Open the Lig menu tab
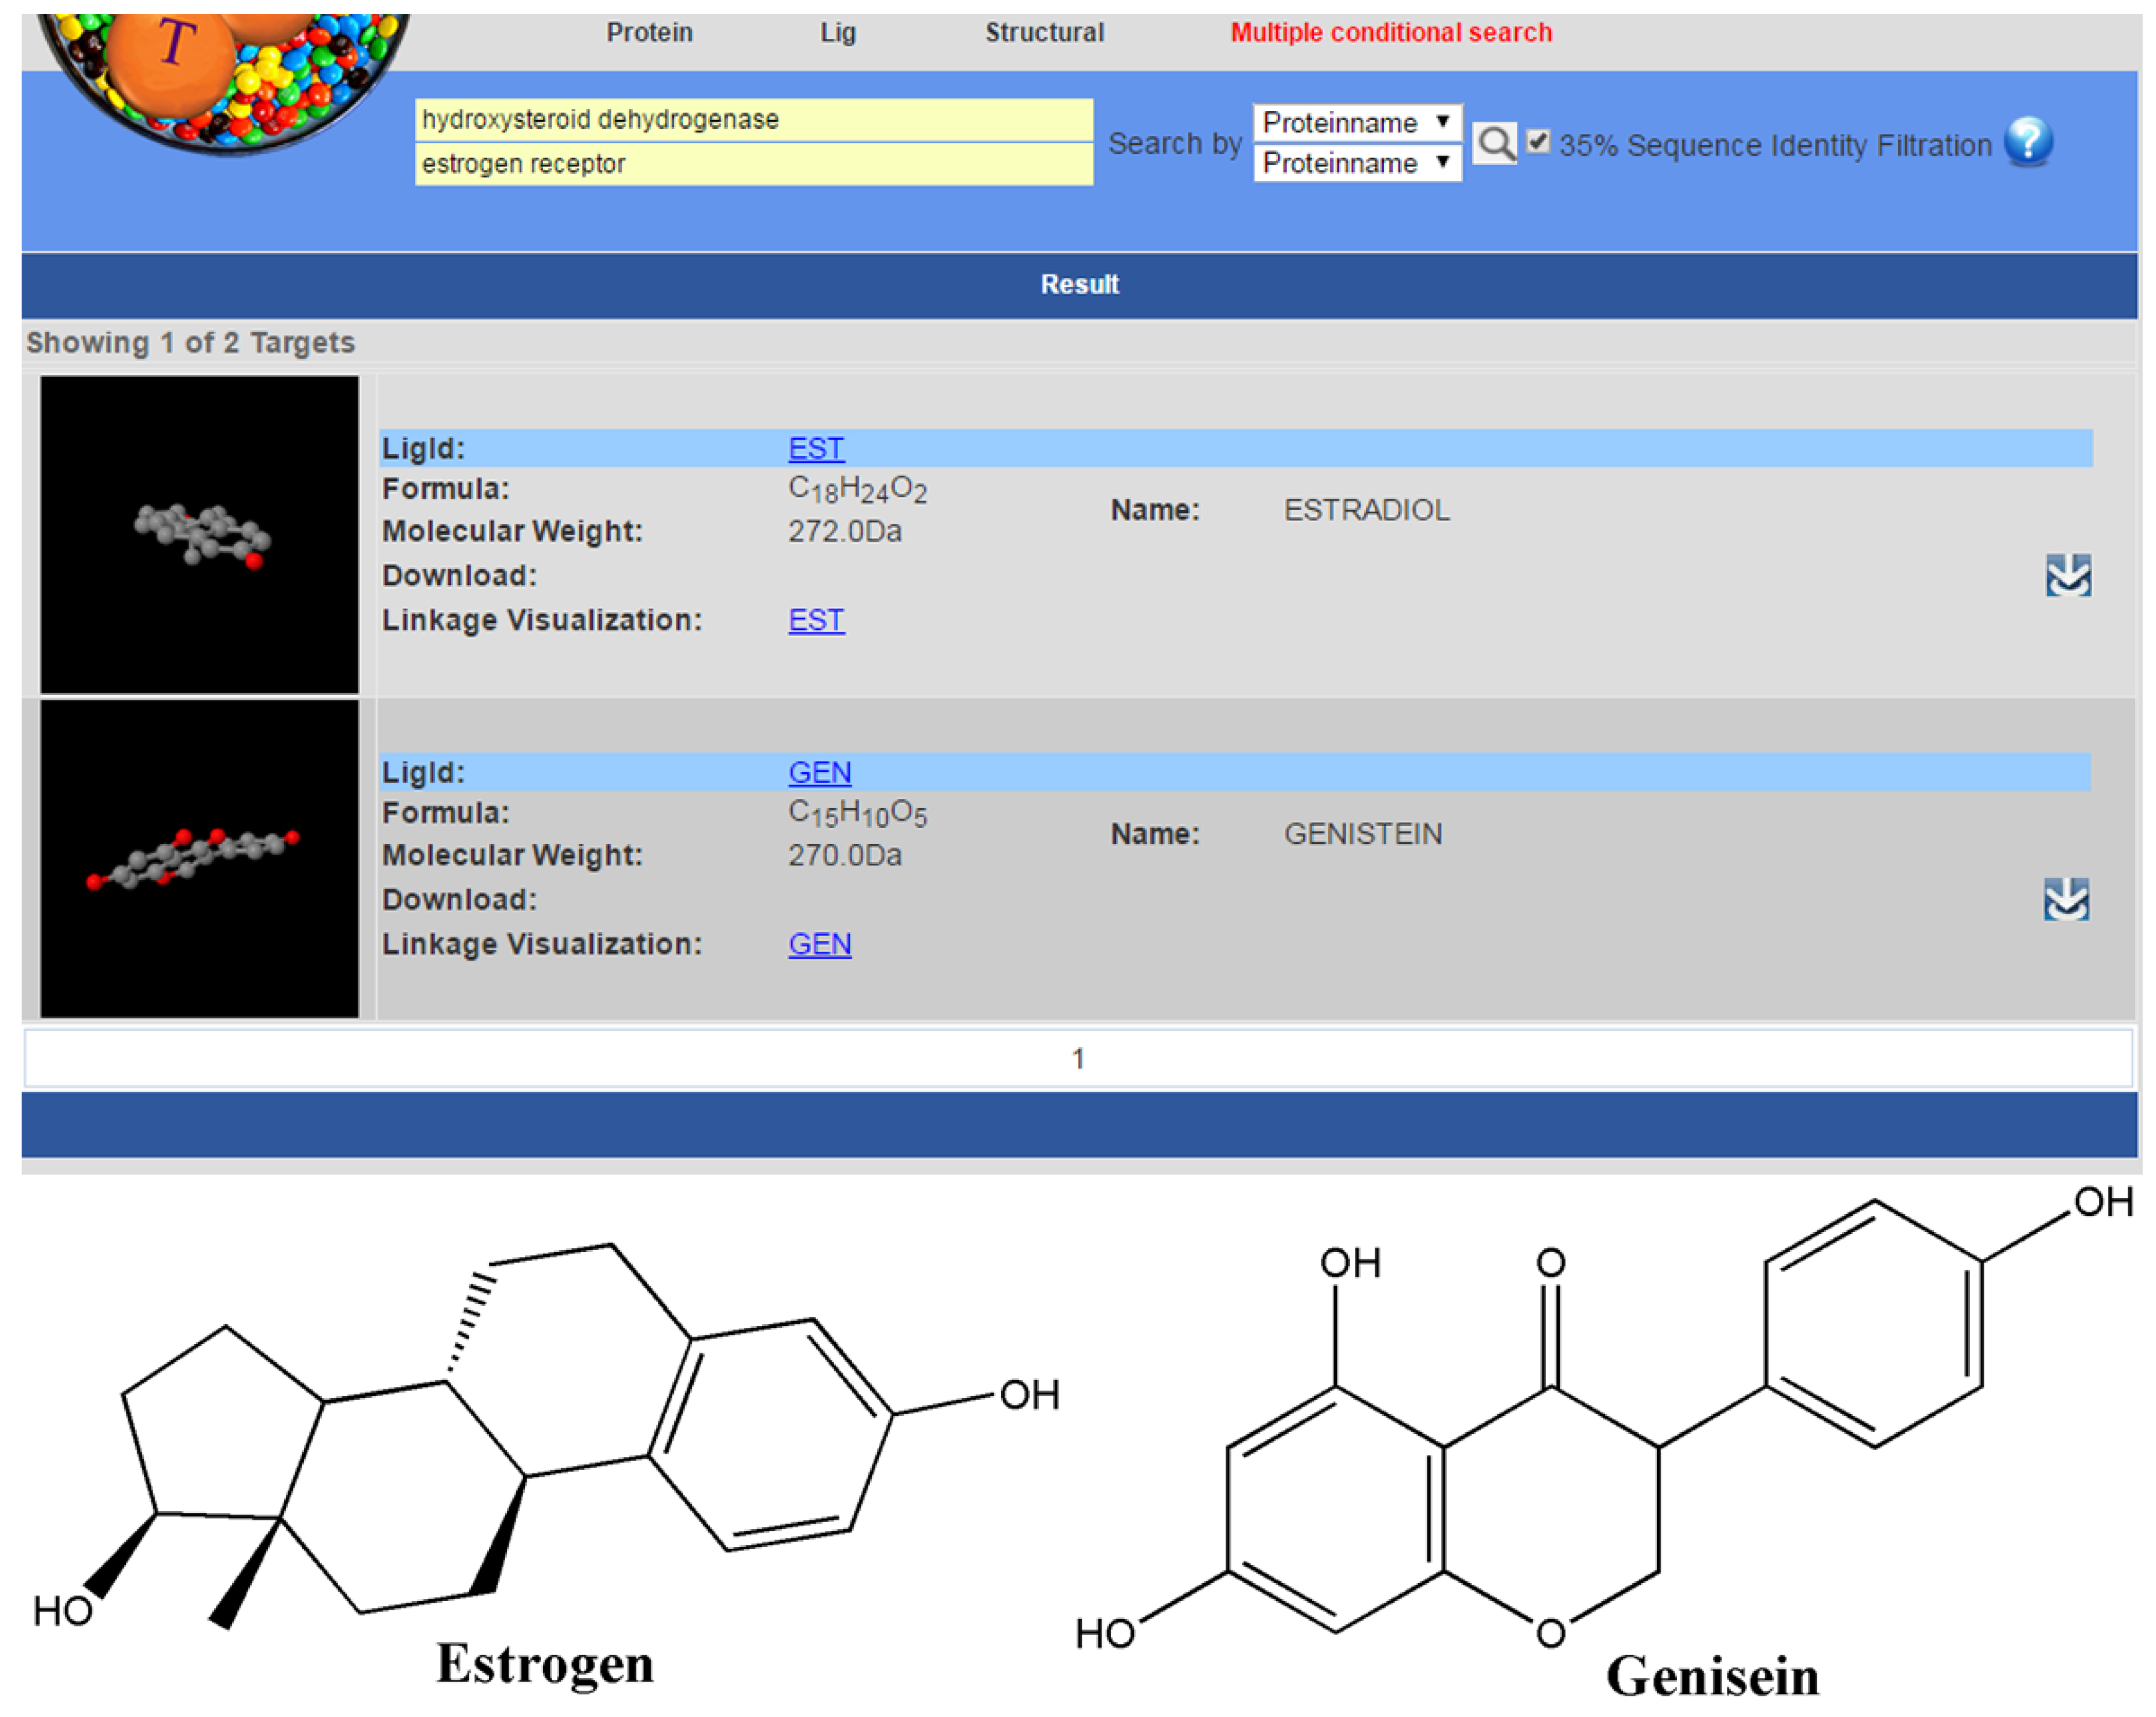 (837, 32)
